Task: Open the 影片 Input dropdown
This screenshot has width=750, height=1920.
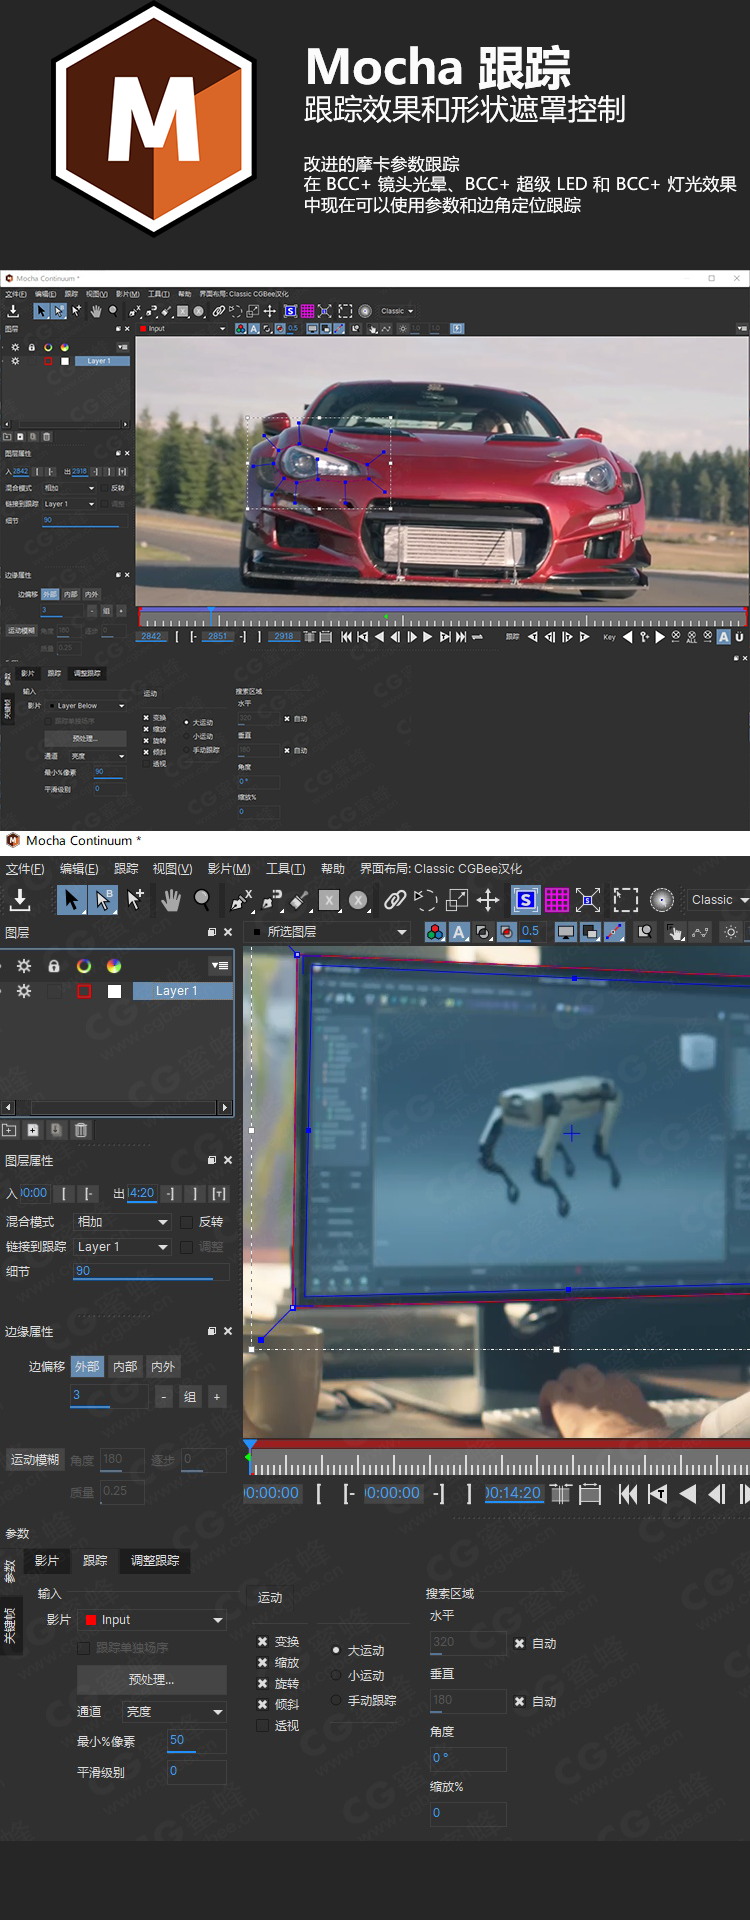Action: [152, 1620]
